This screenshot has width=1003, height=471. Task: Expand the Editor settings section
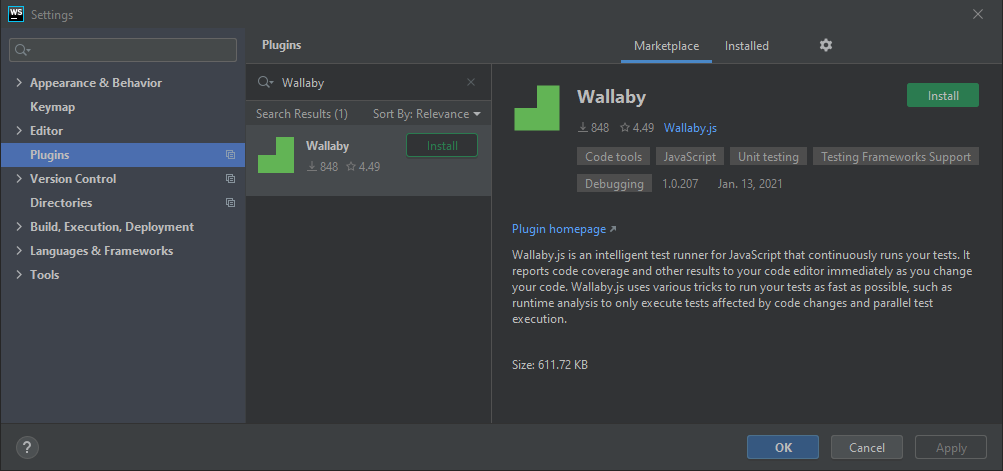coord(19,131)
